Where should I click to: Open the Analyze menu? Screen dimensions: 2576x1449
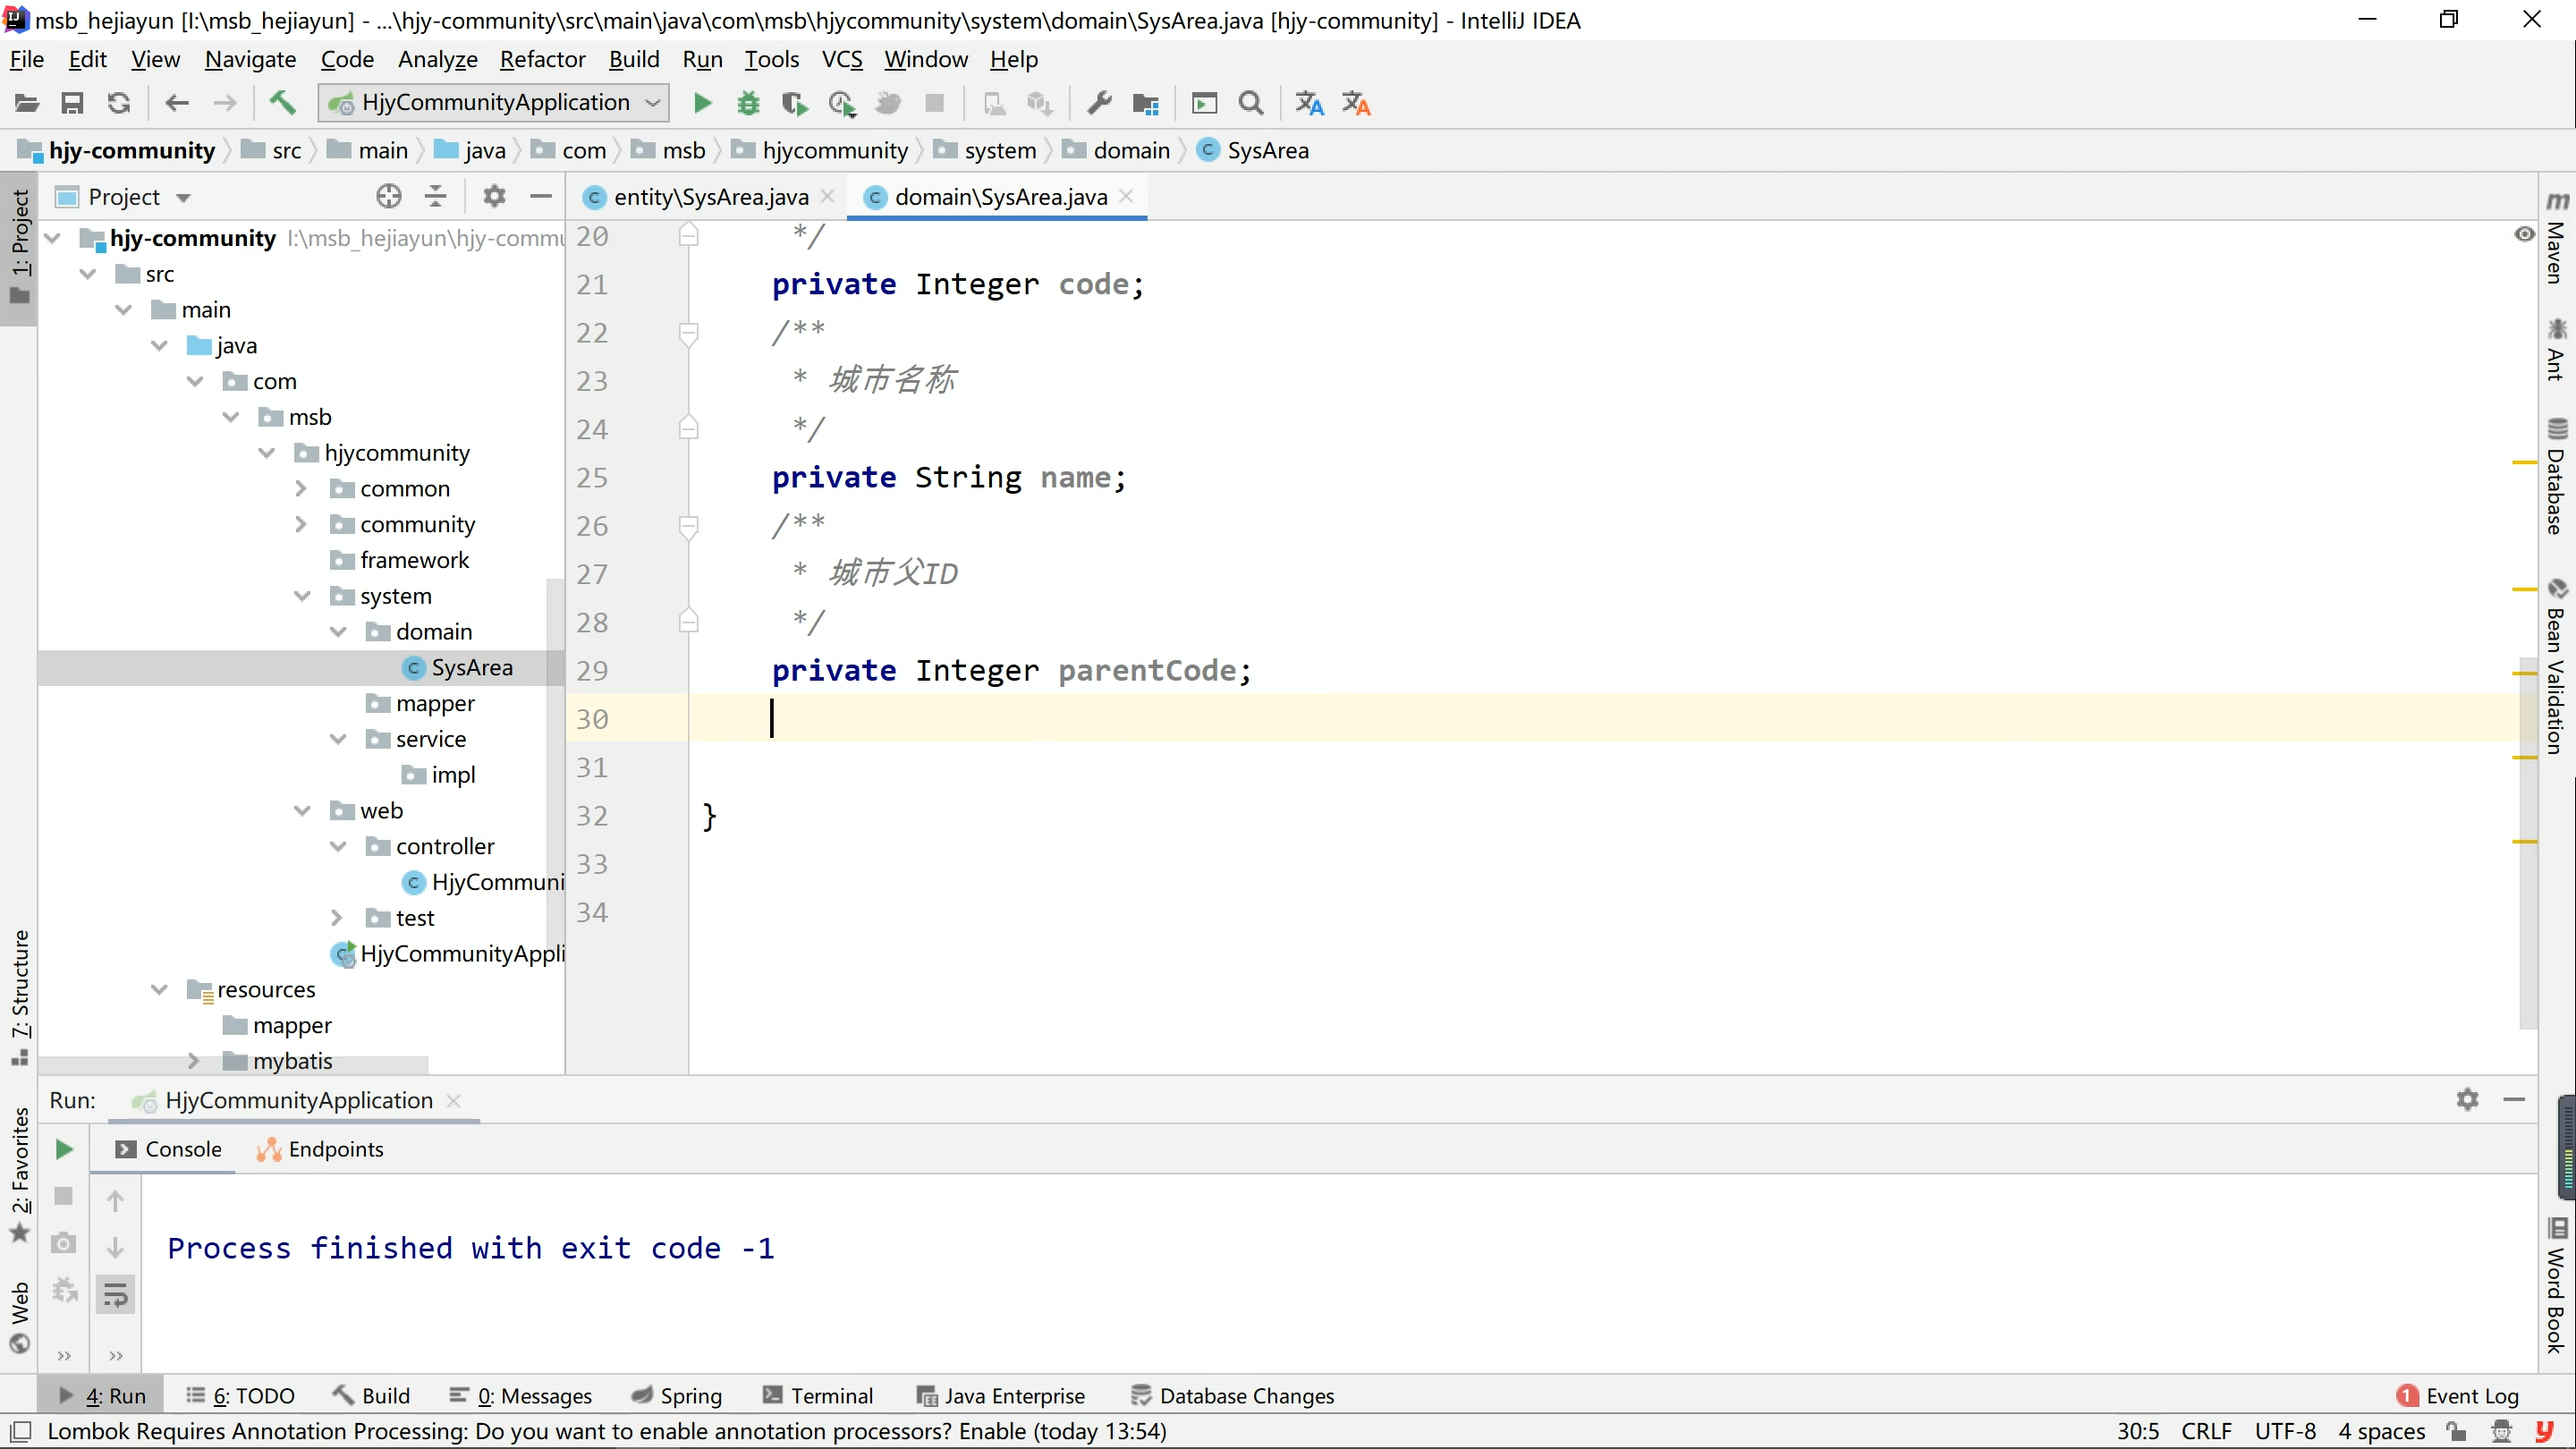point(438,59)
